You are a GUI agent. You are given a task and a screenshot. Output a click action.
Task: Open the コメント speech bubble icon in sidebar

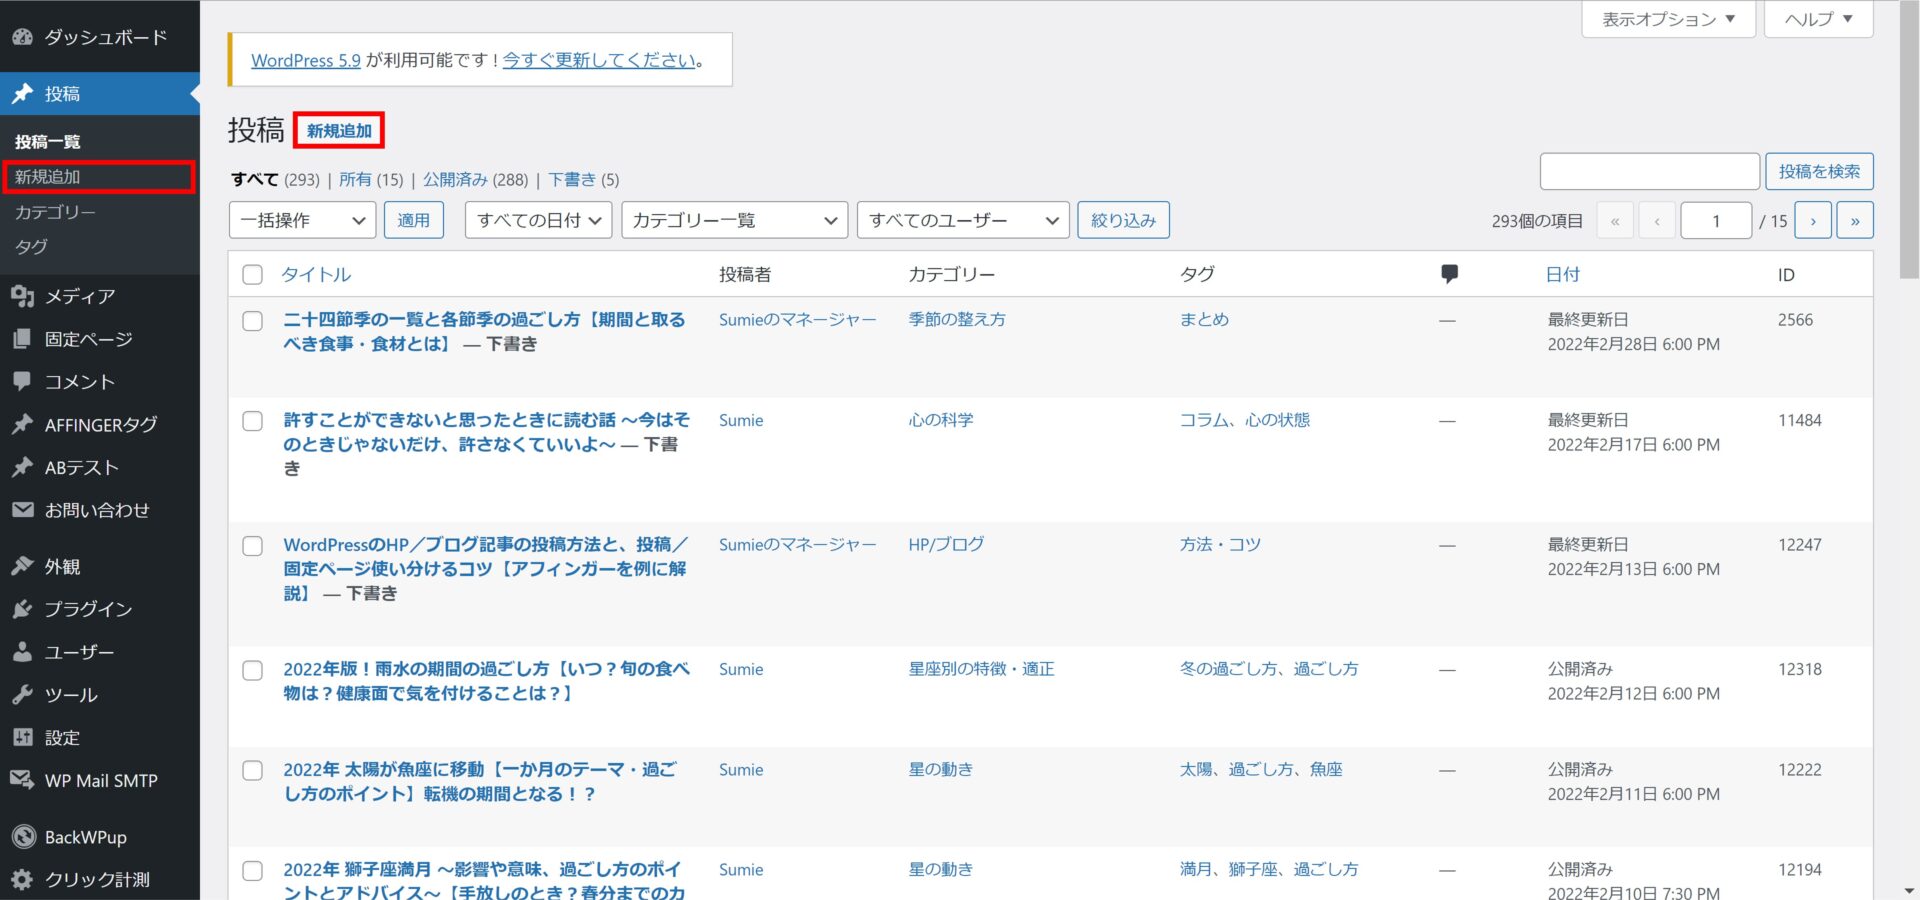pos(22,381)
